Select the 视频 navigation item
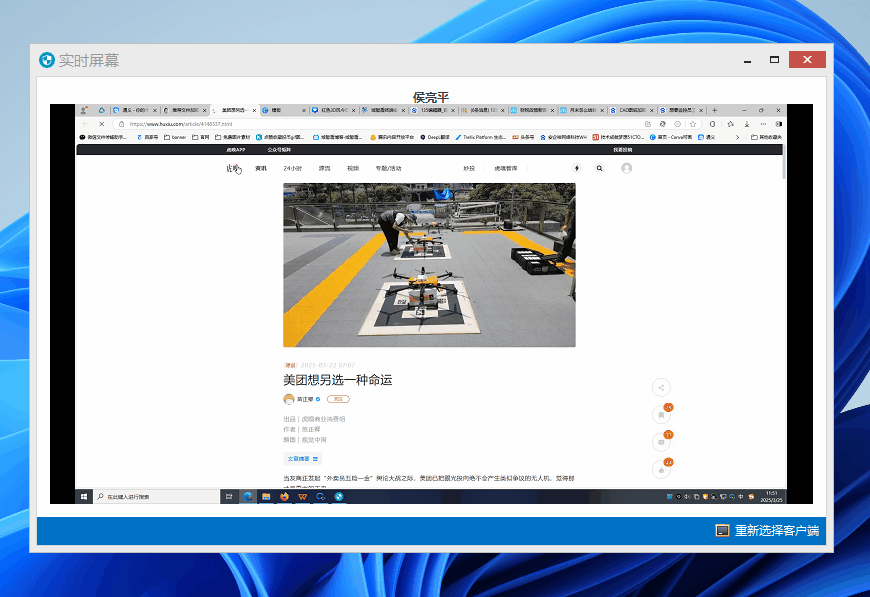Image resolution: width=870 pixels, height=597 pixels. [353, 168]
